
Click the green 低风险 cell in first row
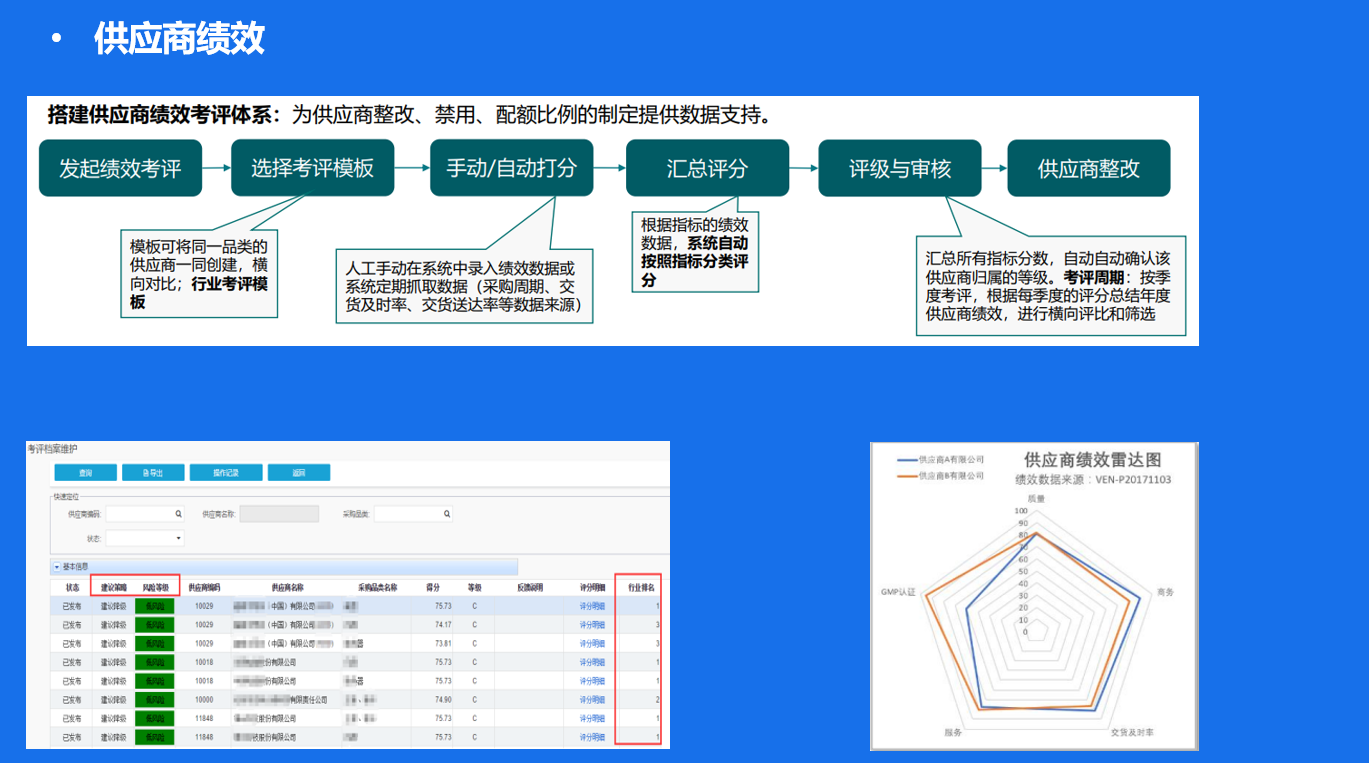155,606
